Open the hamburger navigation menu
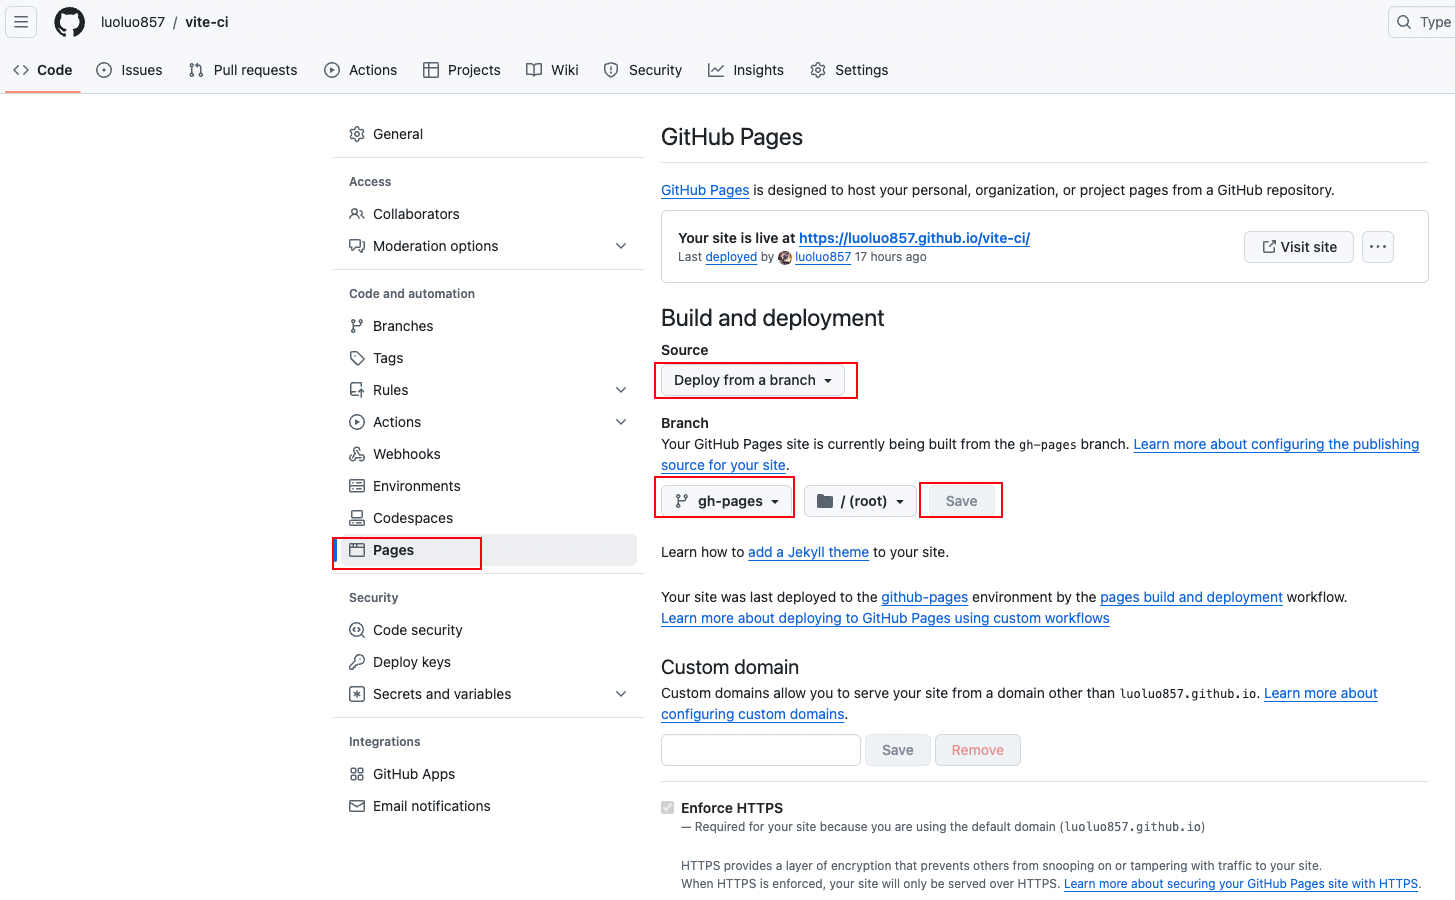 coord(21,22)
